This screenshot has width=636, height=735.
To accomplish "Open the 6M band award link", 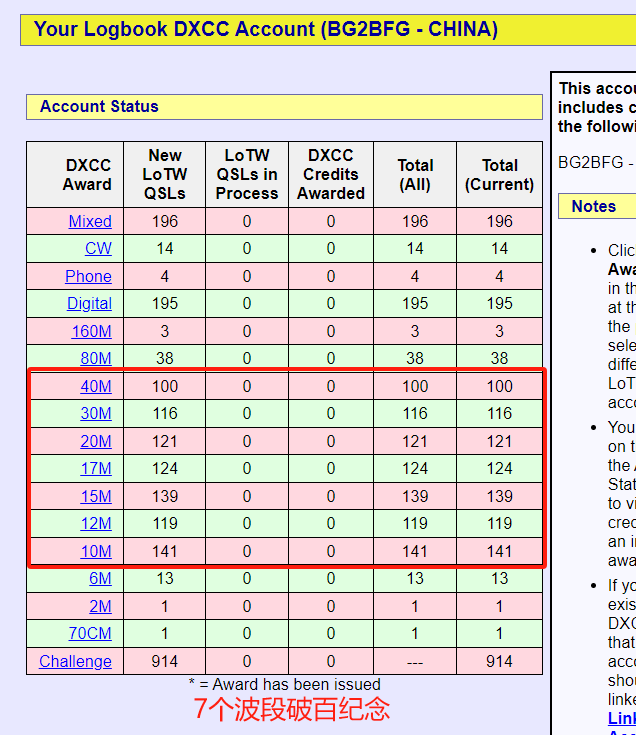I will click(100, 578).
